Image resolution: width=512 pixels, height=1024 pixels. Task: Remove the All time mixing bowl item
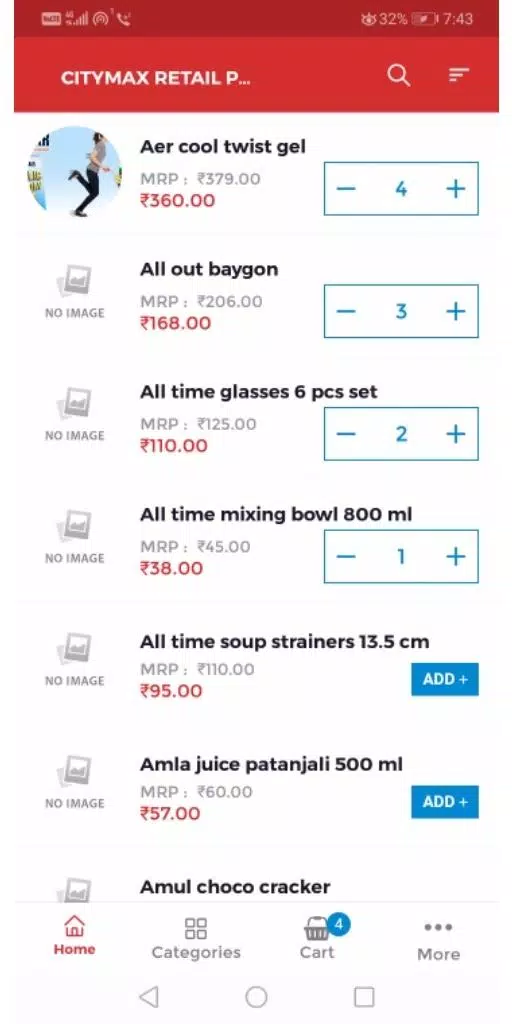pyautogui.click(x=346, y=556)
